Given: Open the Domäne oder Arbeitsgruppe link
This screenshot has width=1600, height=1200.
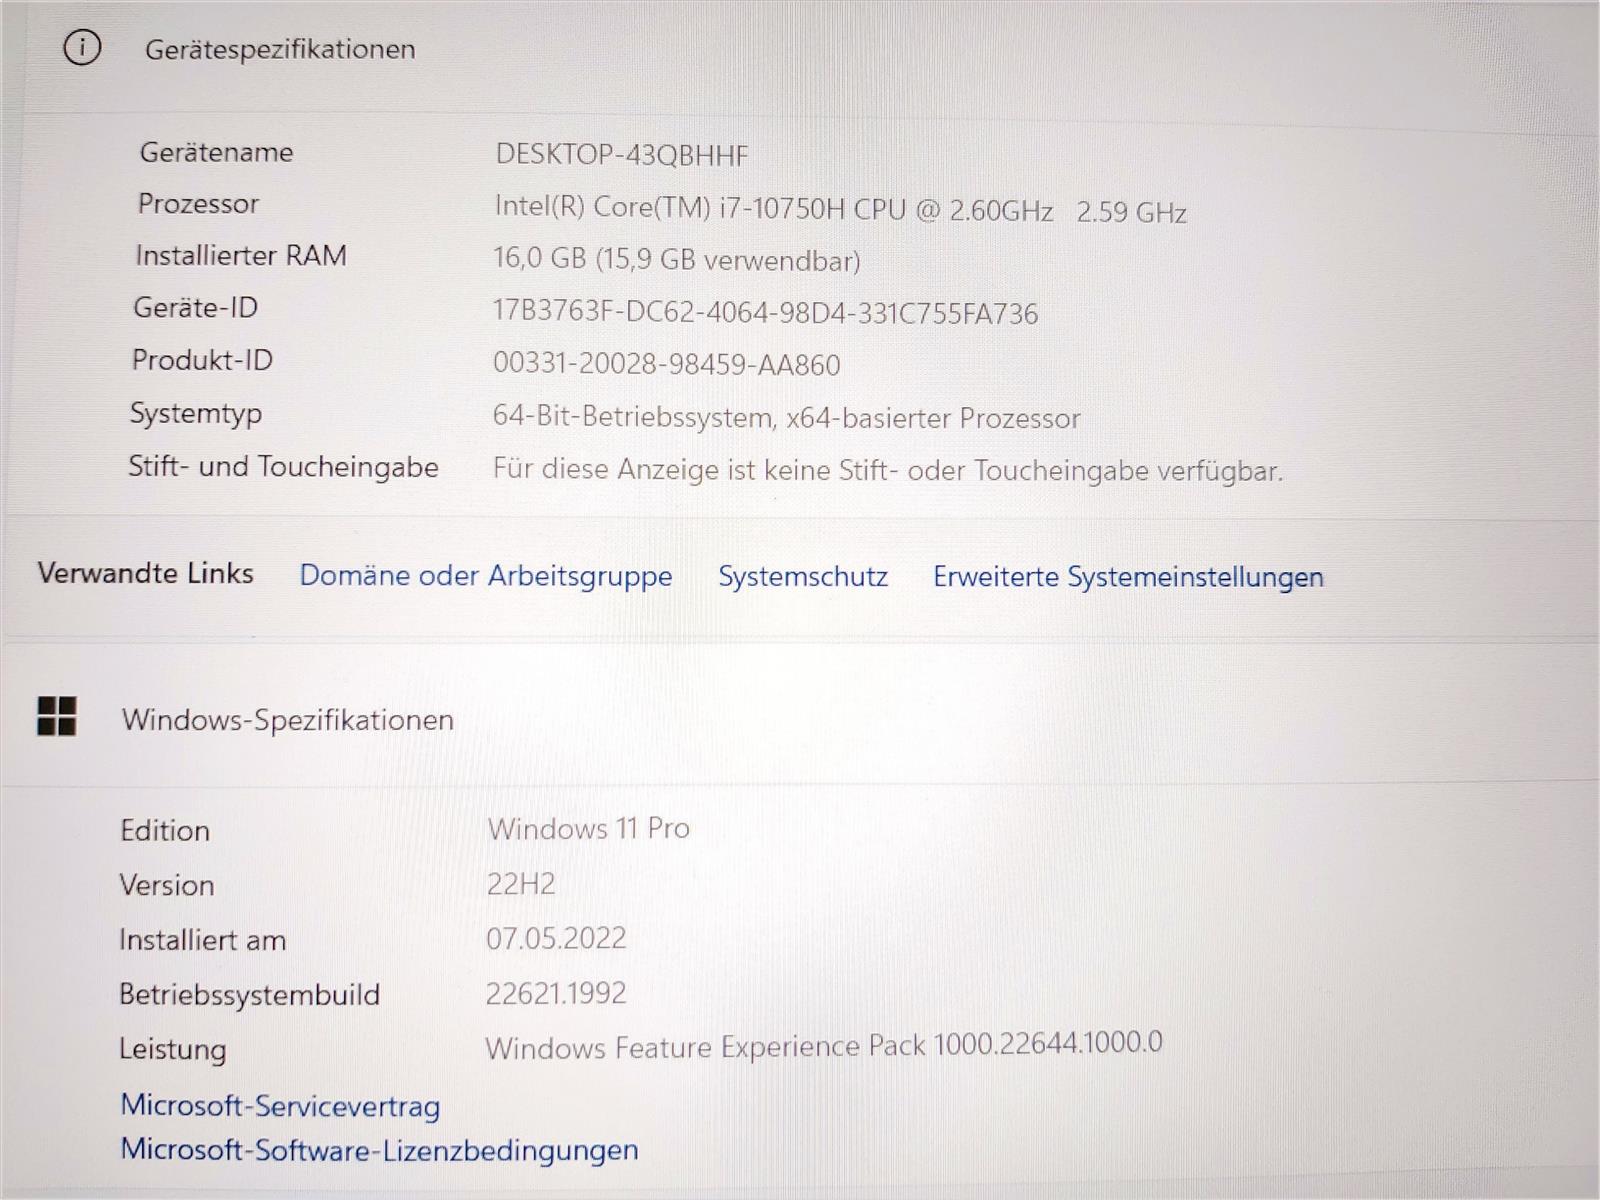Looking at the screenshot, I should click(x=485, y=576).
